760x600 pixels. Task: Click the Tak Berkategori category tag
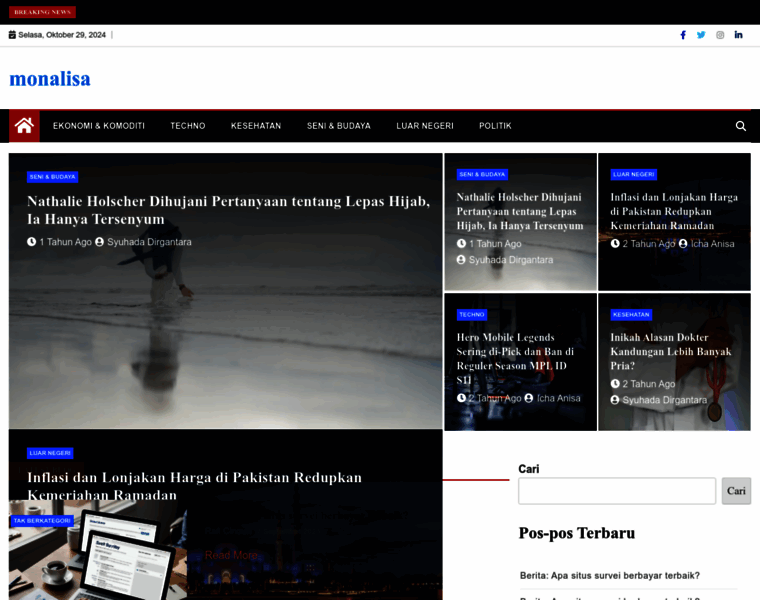pos(42,521)
